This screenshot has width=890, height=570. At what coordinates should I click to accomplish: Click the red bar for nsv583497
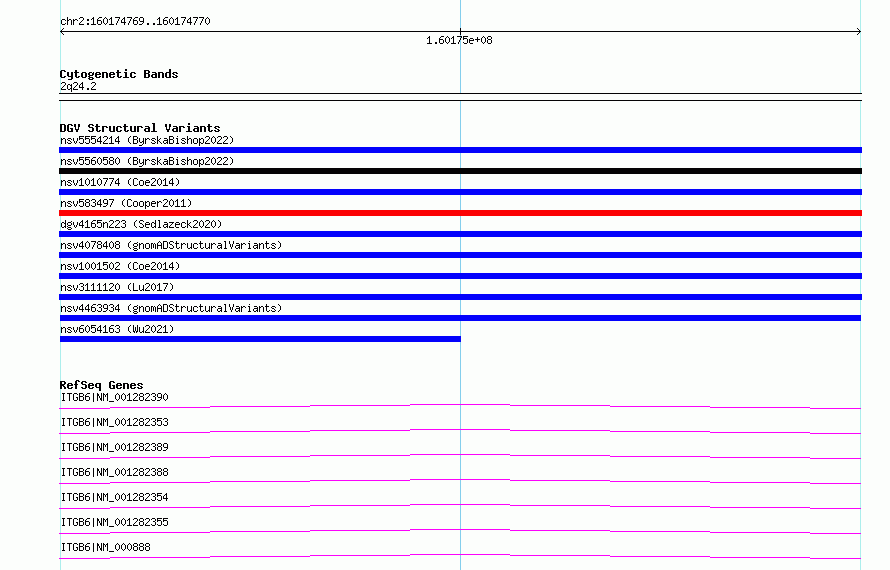coord(460,213)
